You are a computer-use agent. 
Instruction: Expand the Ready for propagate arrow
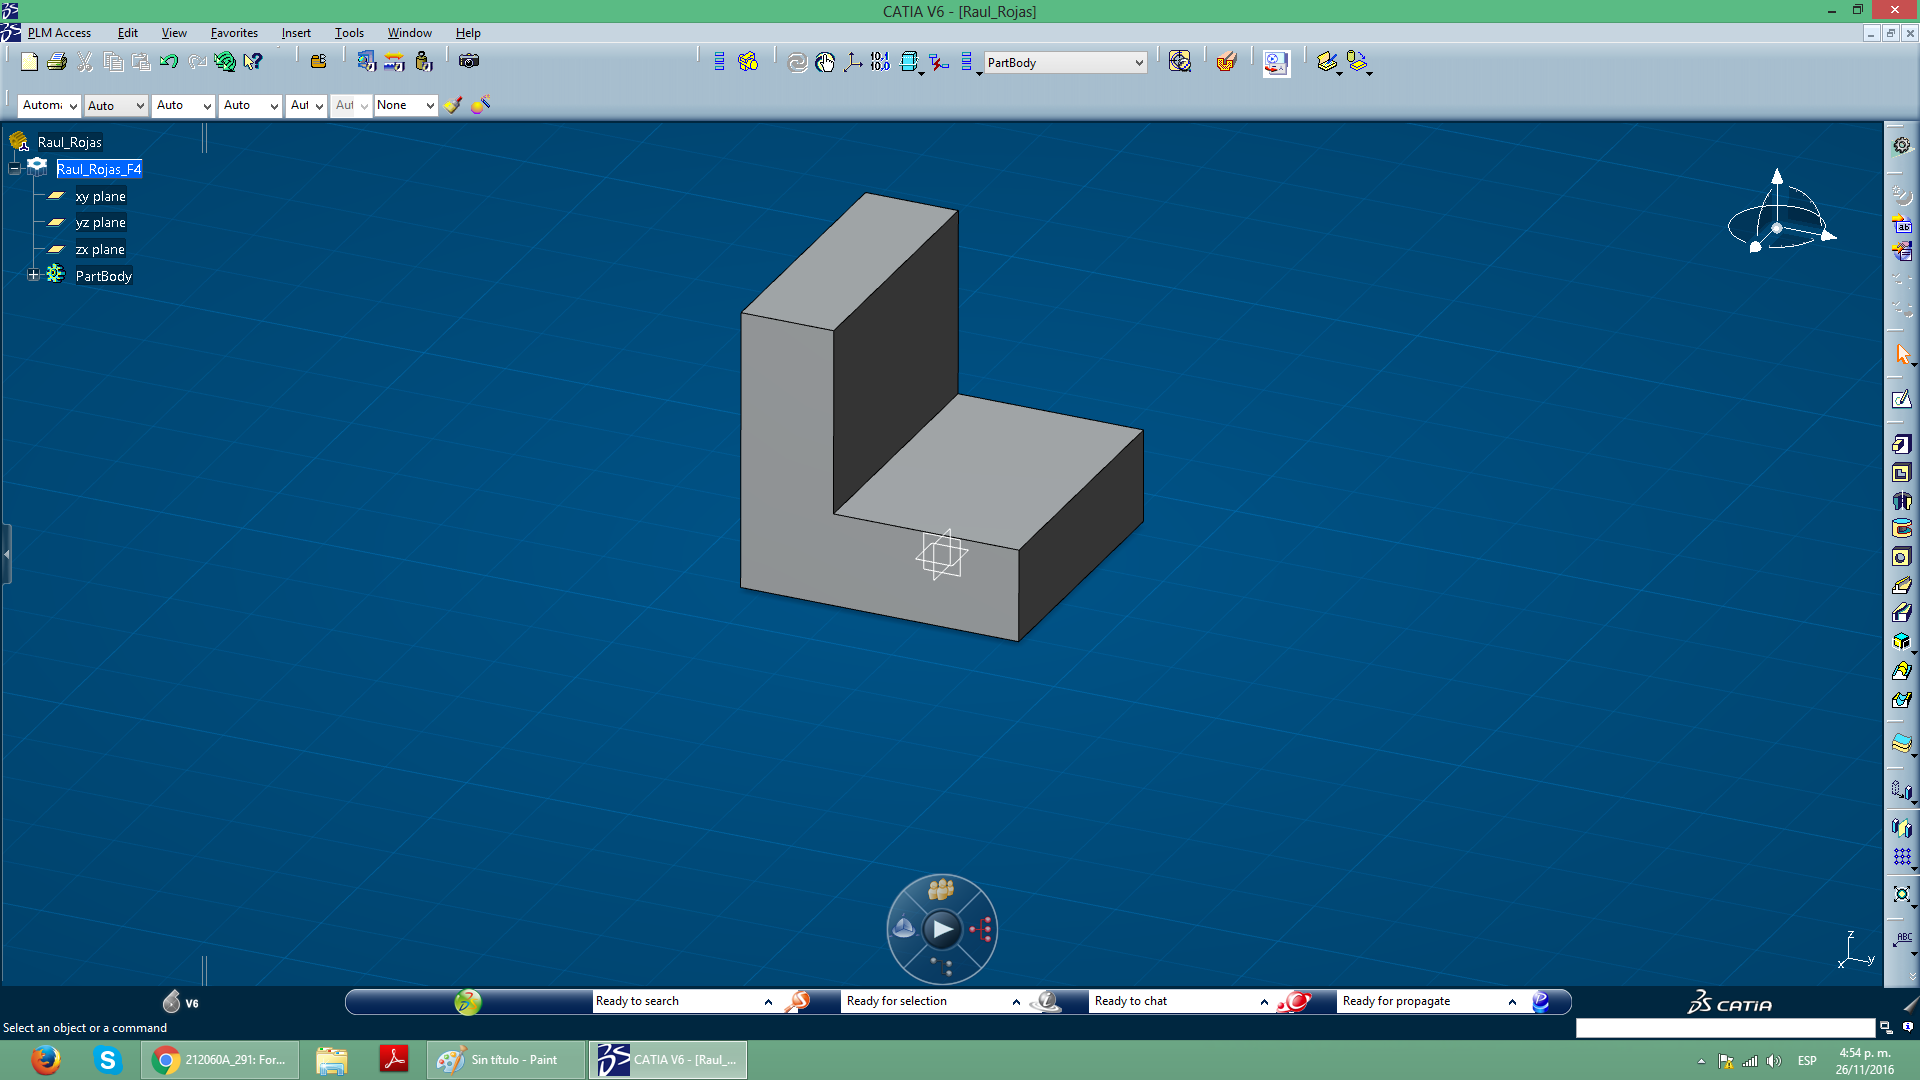tap(1512, 1001)
